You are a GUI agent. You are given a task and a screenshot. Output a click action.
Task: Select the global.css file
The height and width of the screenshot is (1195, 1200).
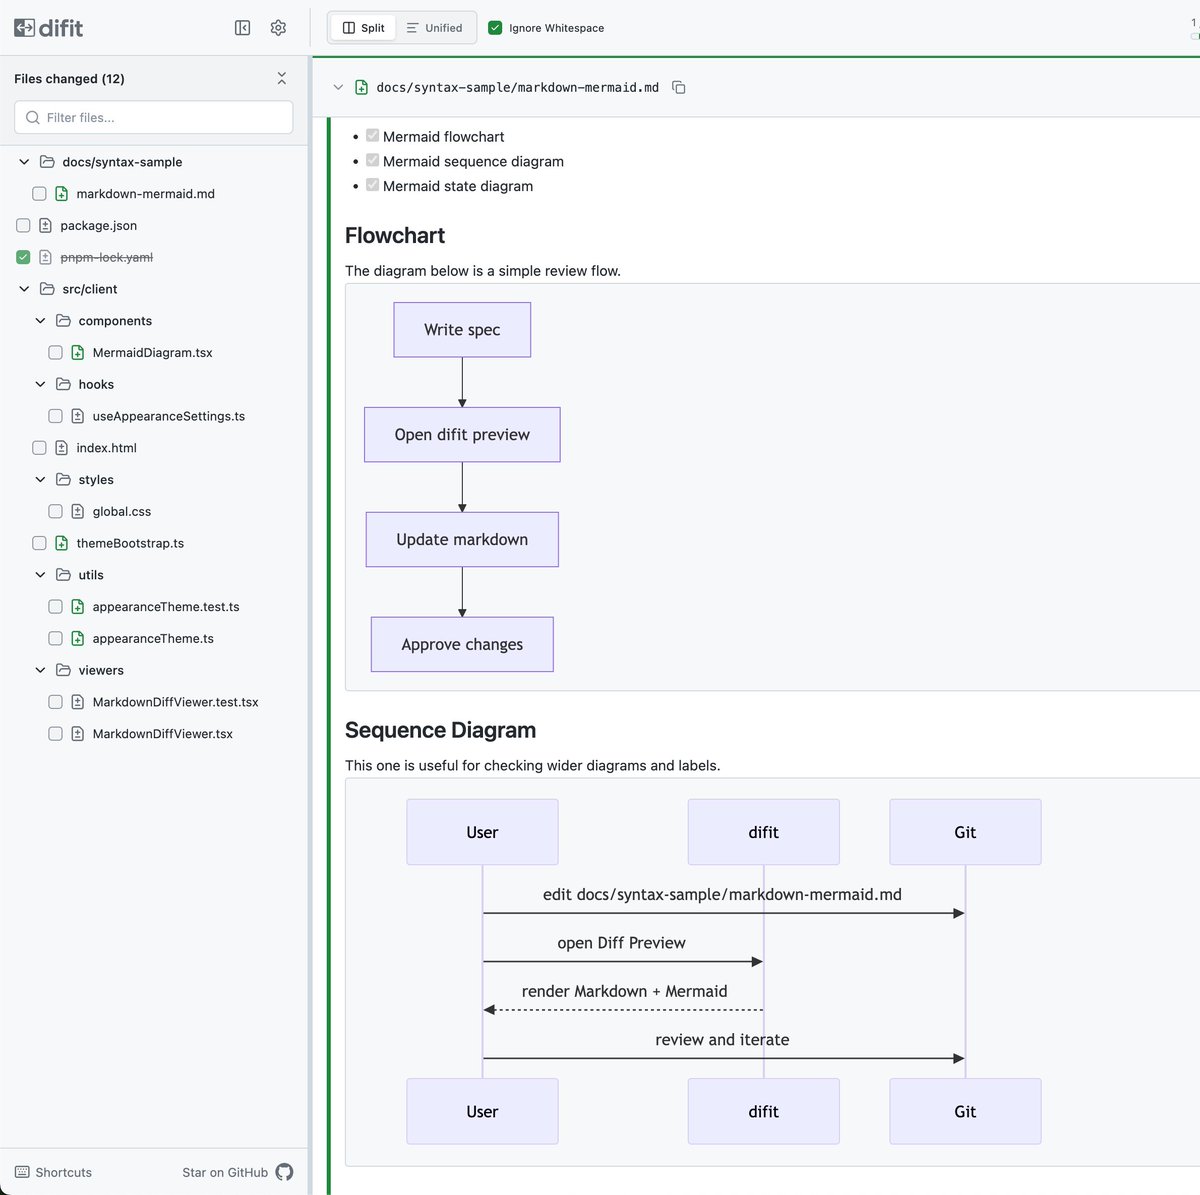pyautogui.click(x=122, y=511)
